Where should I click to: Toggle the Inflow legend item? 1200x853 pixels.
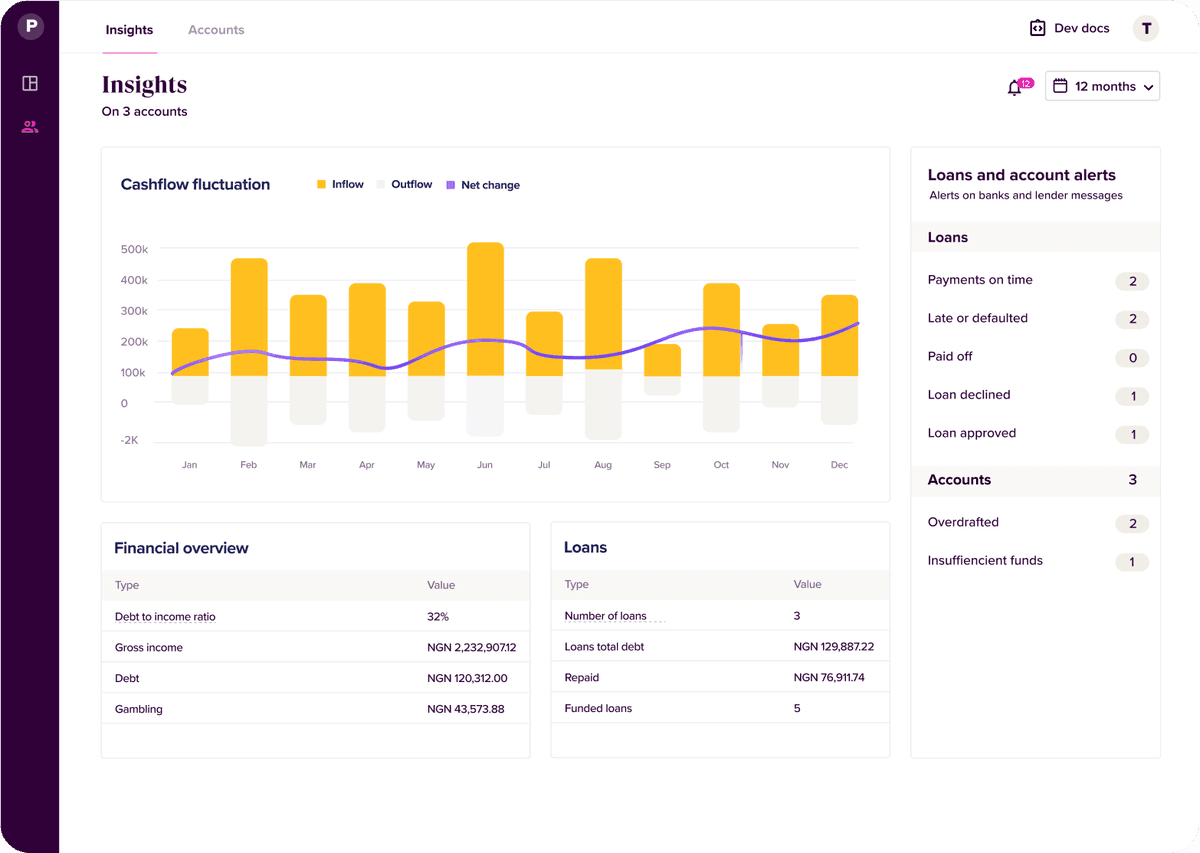point(340,185)
